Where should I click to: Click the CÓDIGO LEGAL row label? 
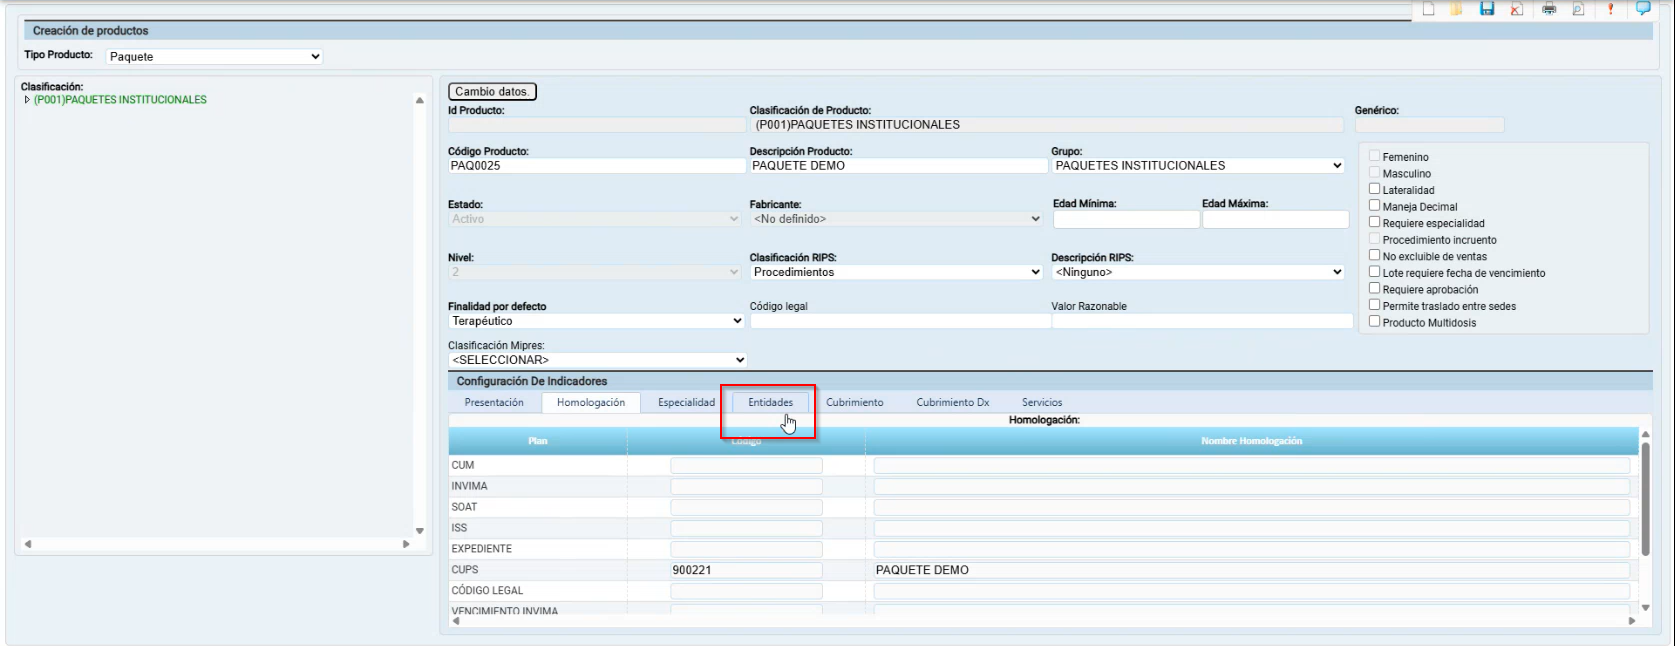pos(487,591)
